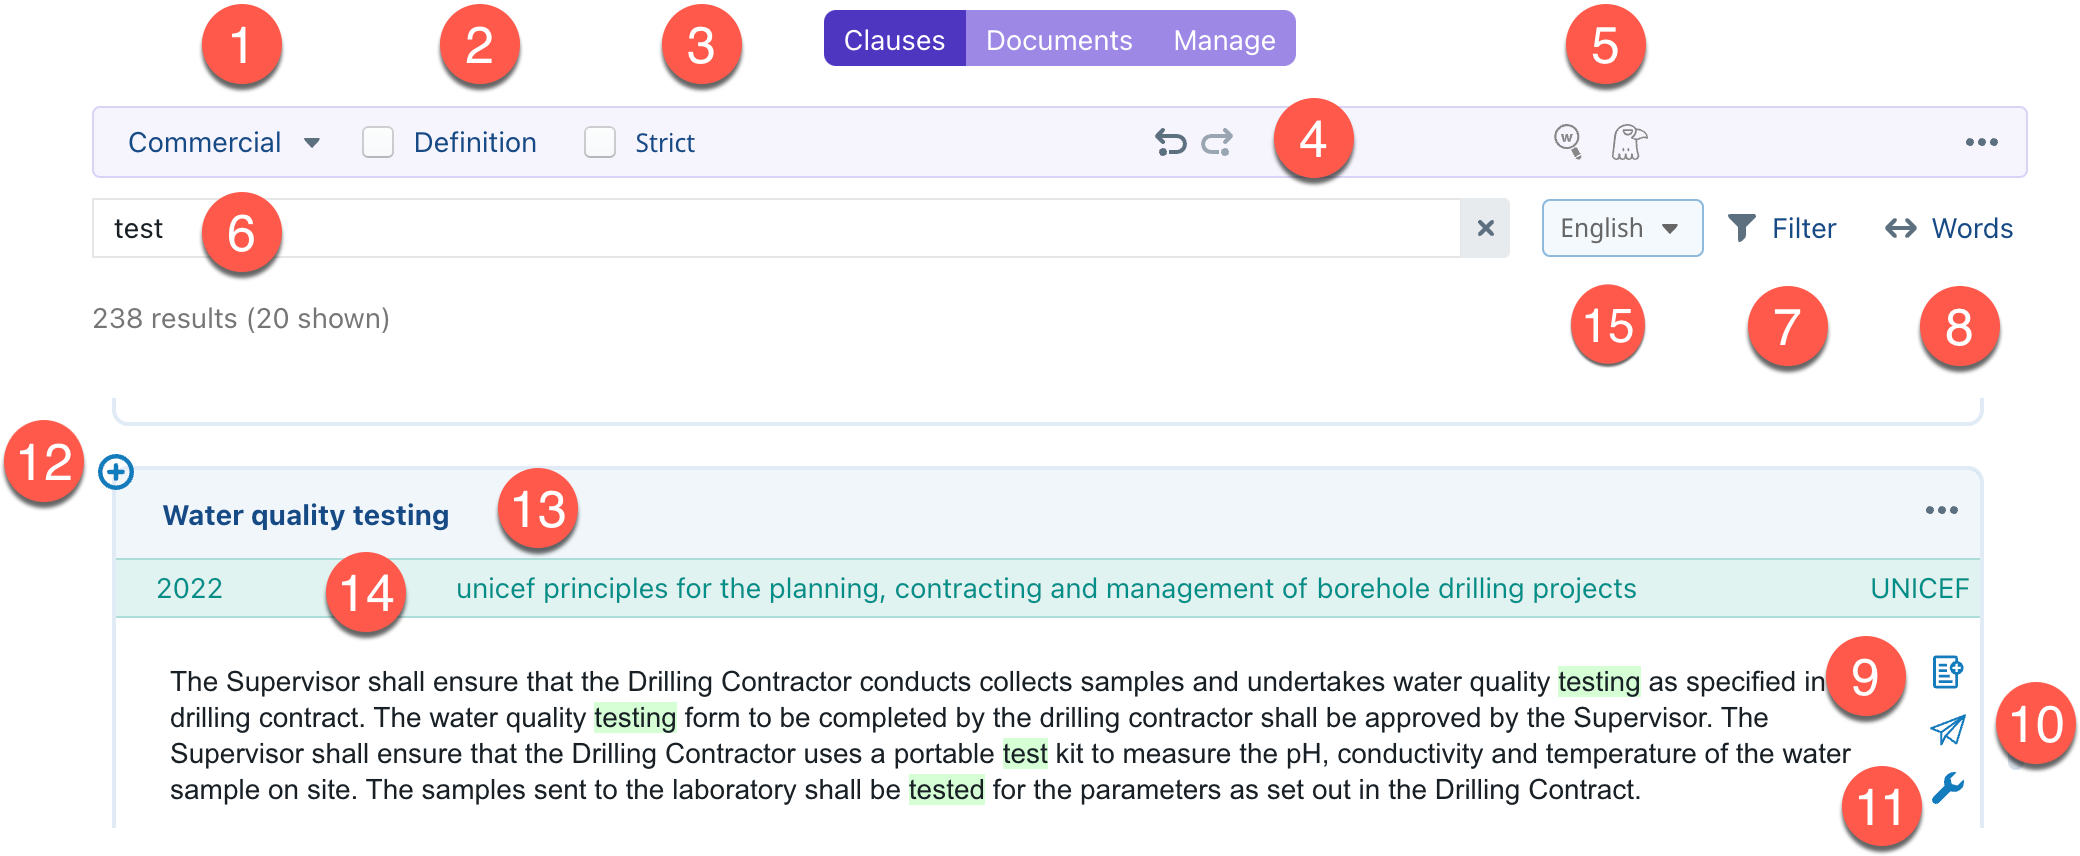The height and width of the screenshot is (856, 2080).
Task: Click the wrench tool icon
Action: click(x=1947, y=788)
